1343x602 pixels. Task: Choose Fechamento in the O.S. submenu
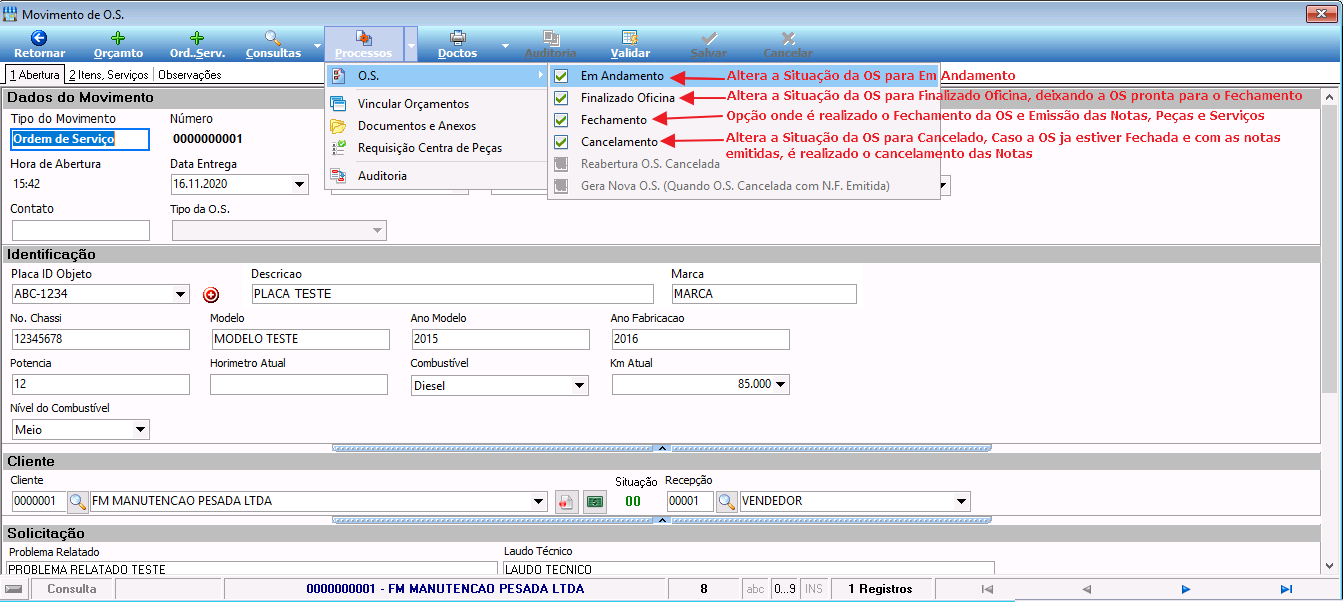coord(614,120)
